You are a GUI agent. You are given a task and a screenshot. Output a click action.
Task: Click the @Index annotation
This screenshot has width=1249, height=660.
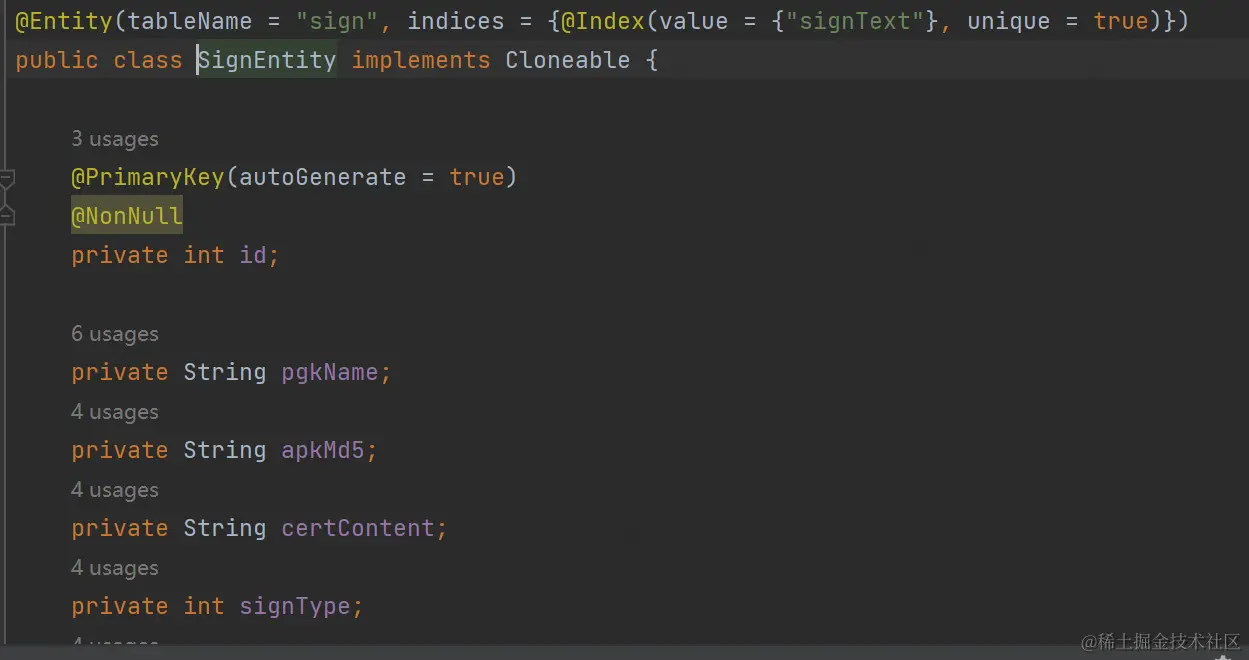[602, 21]
